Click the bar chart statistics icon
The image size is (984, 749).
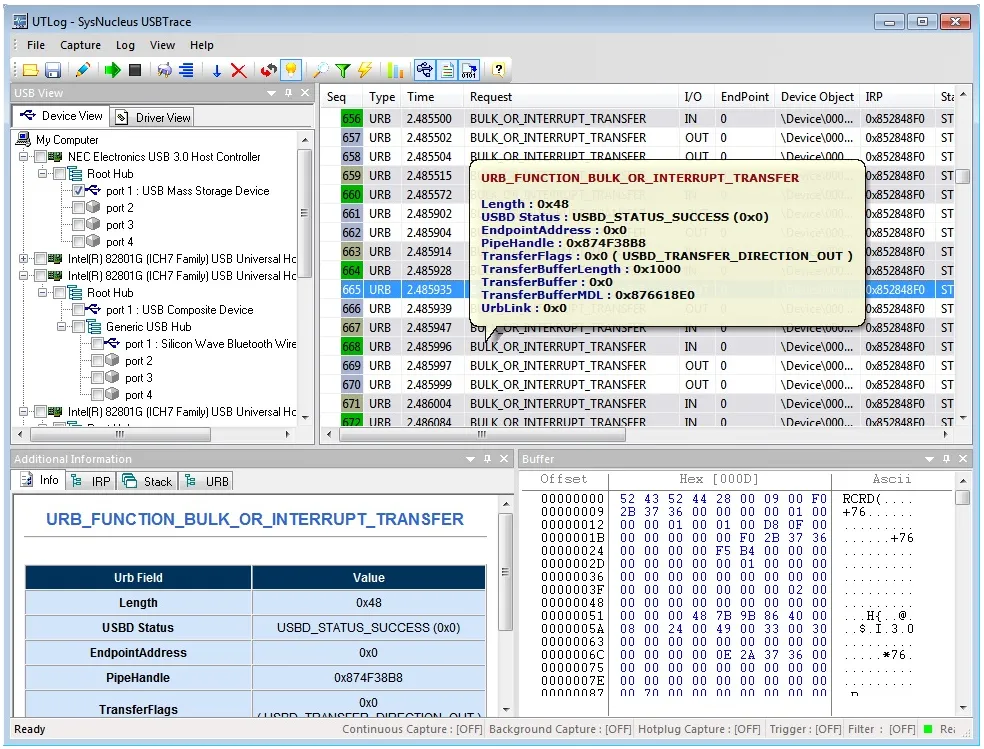pyautogui.click(x=395, y=70)
